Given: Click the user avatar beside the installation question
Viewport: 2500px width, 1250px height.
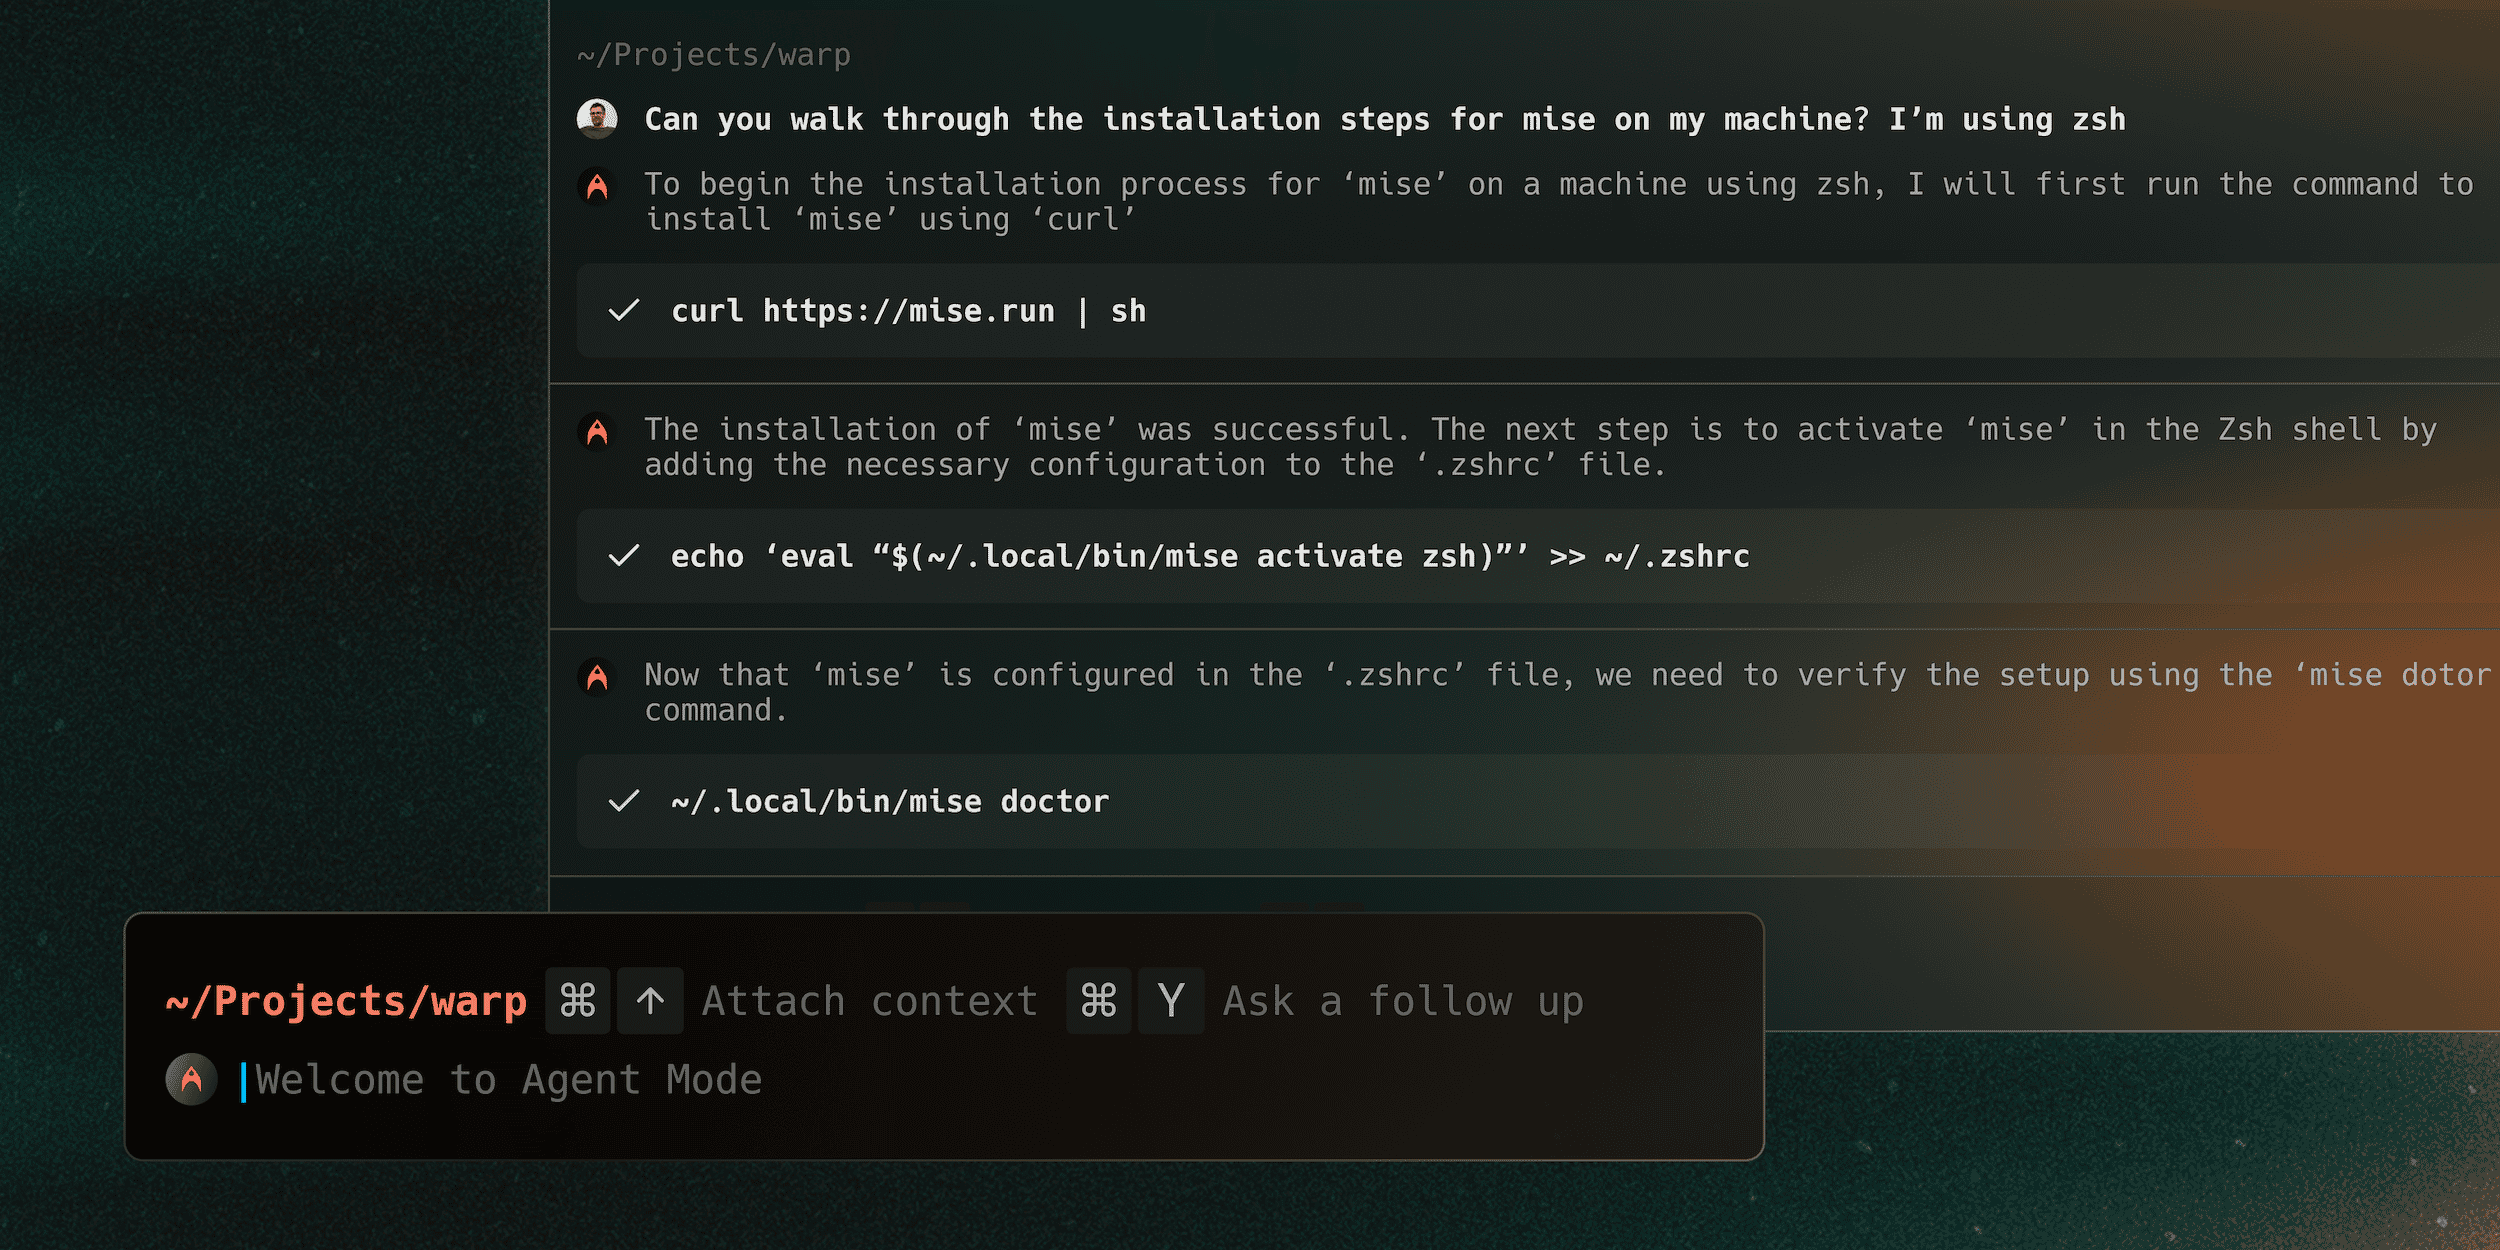Looking at the screenshot, I should [597, 117].
